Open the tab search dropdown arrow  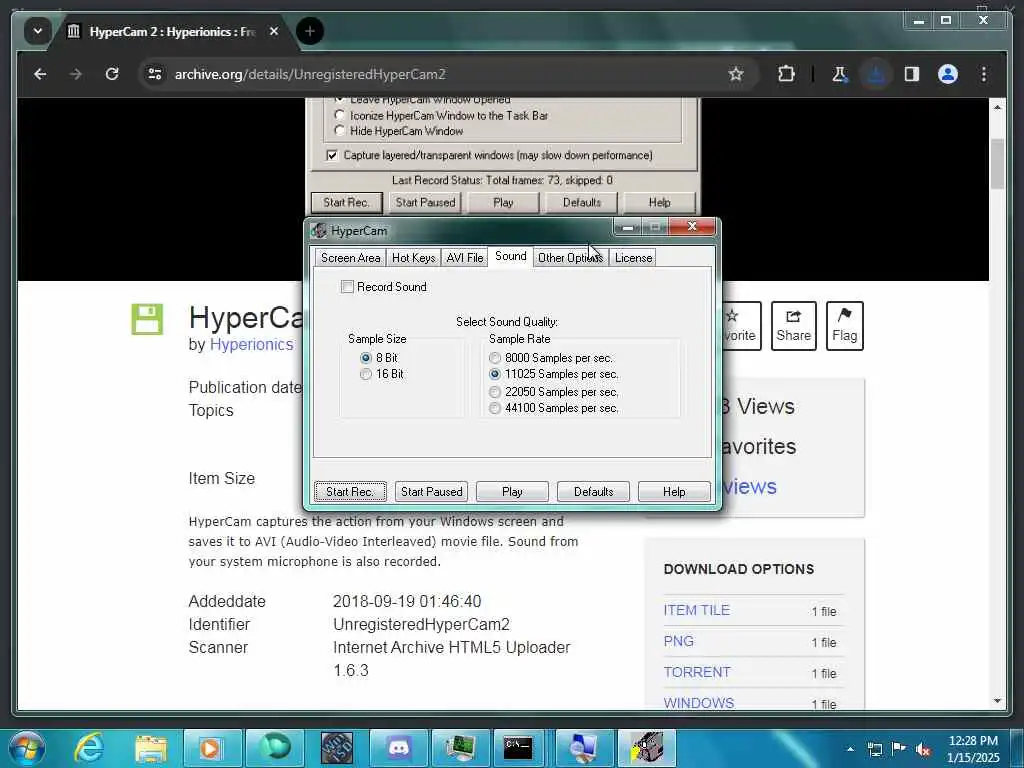point(38,31)
